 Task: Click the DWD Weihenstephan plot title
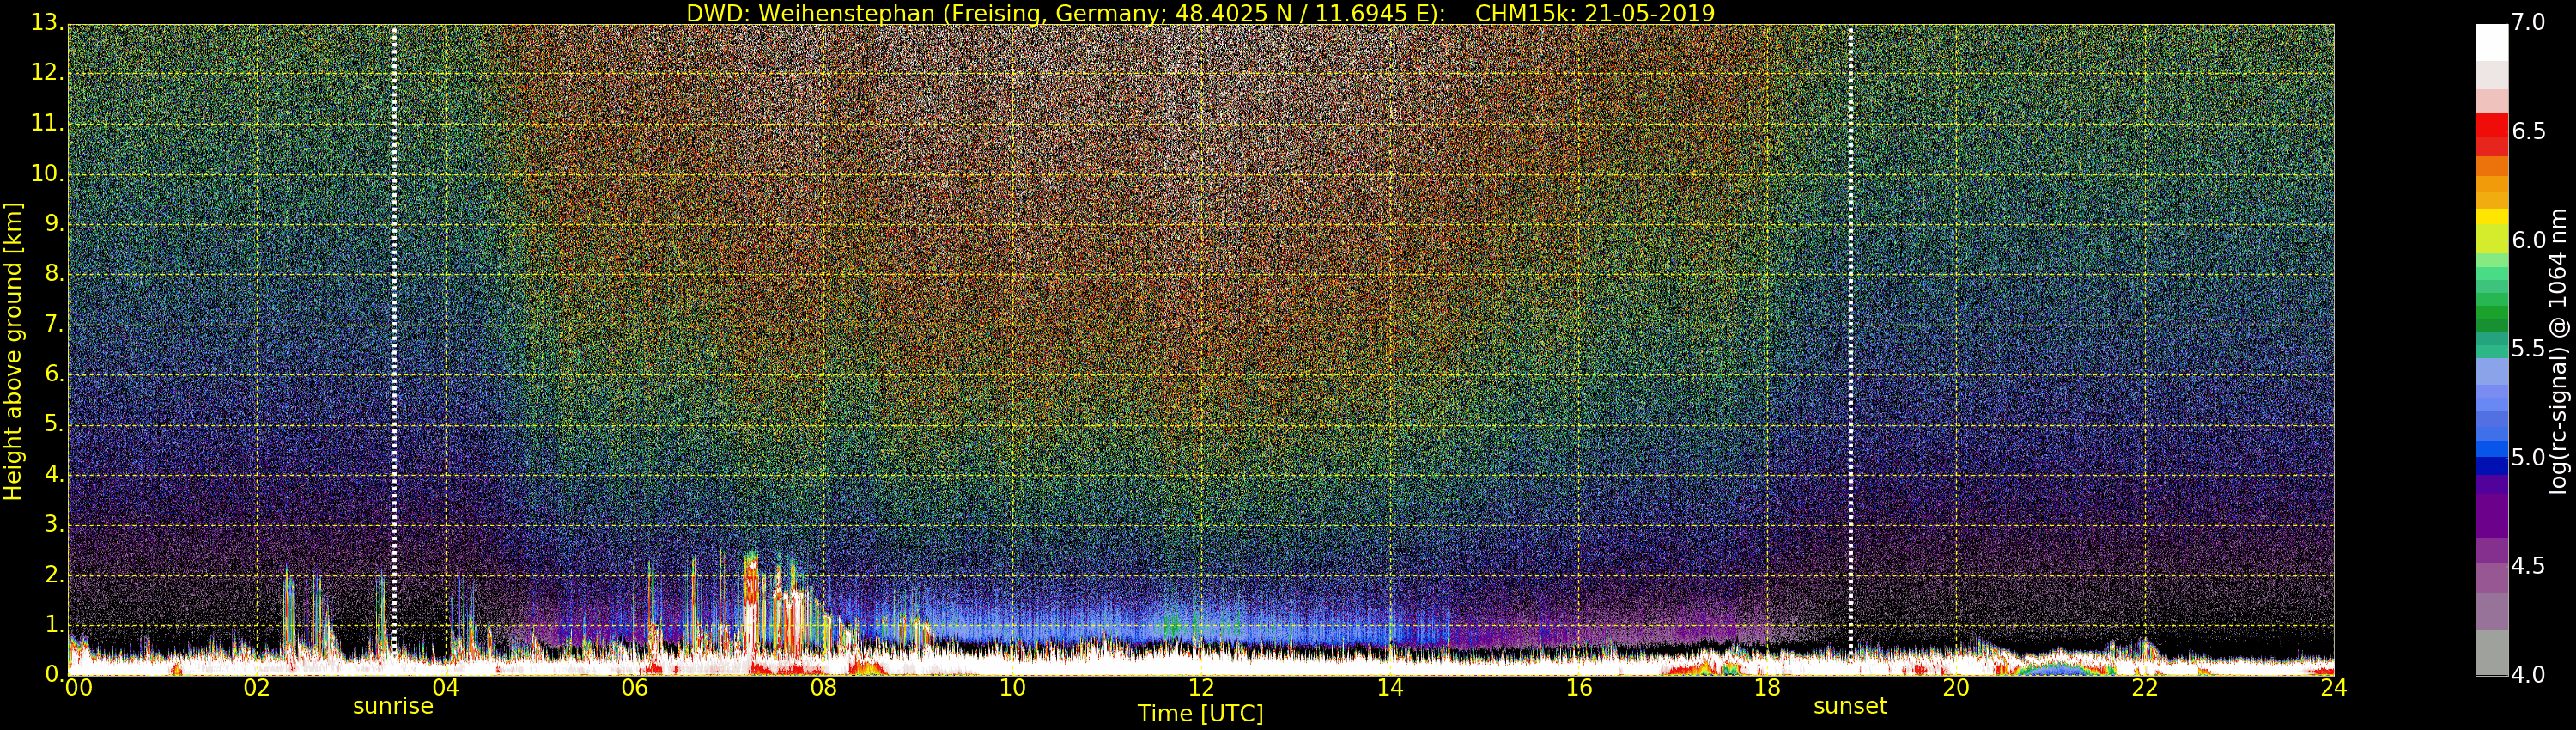pyautogui.click(x=1200, y=13)
